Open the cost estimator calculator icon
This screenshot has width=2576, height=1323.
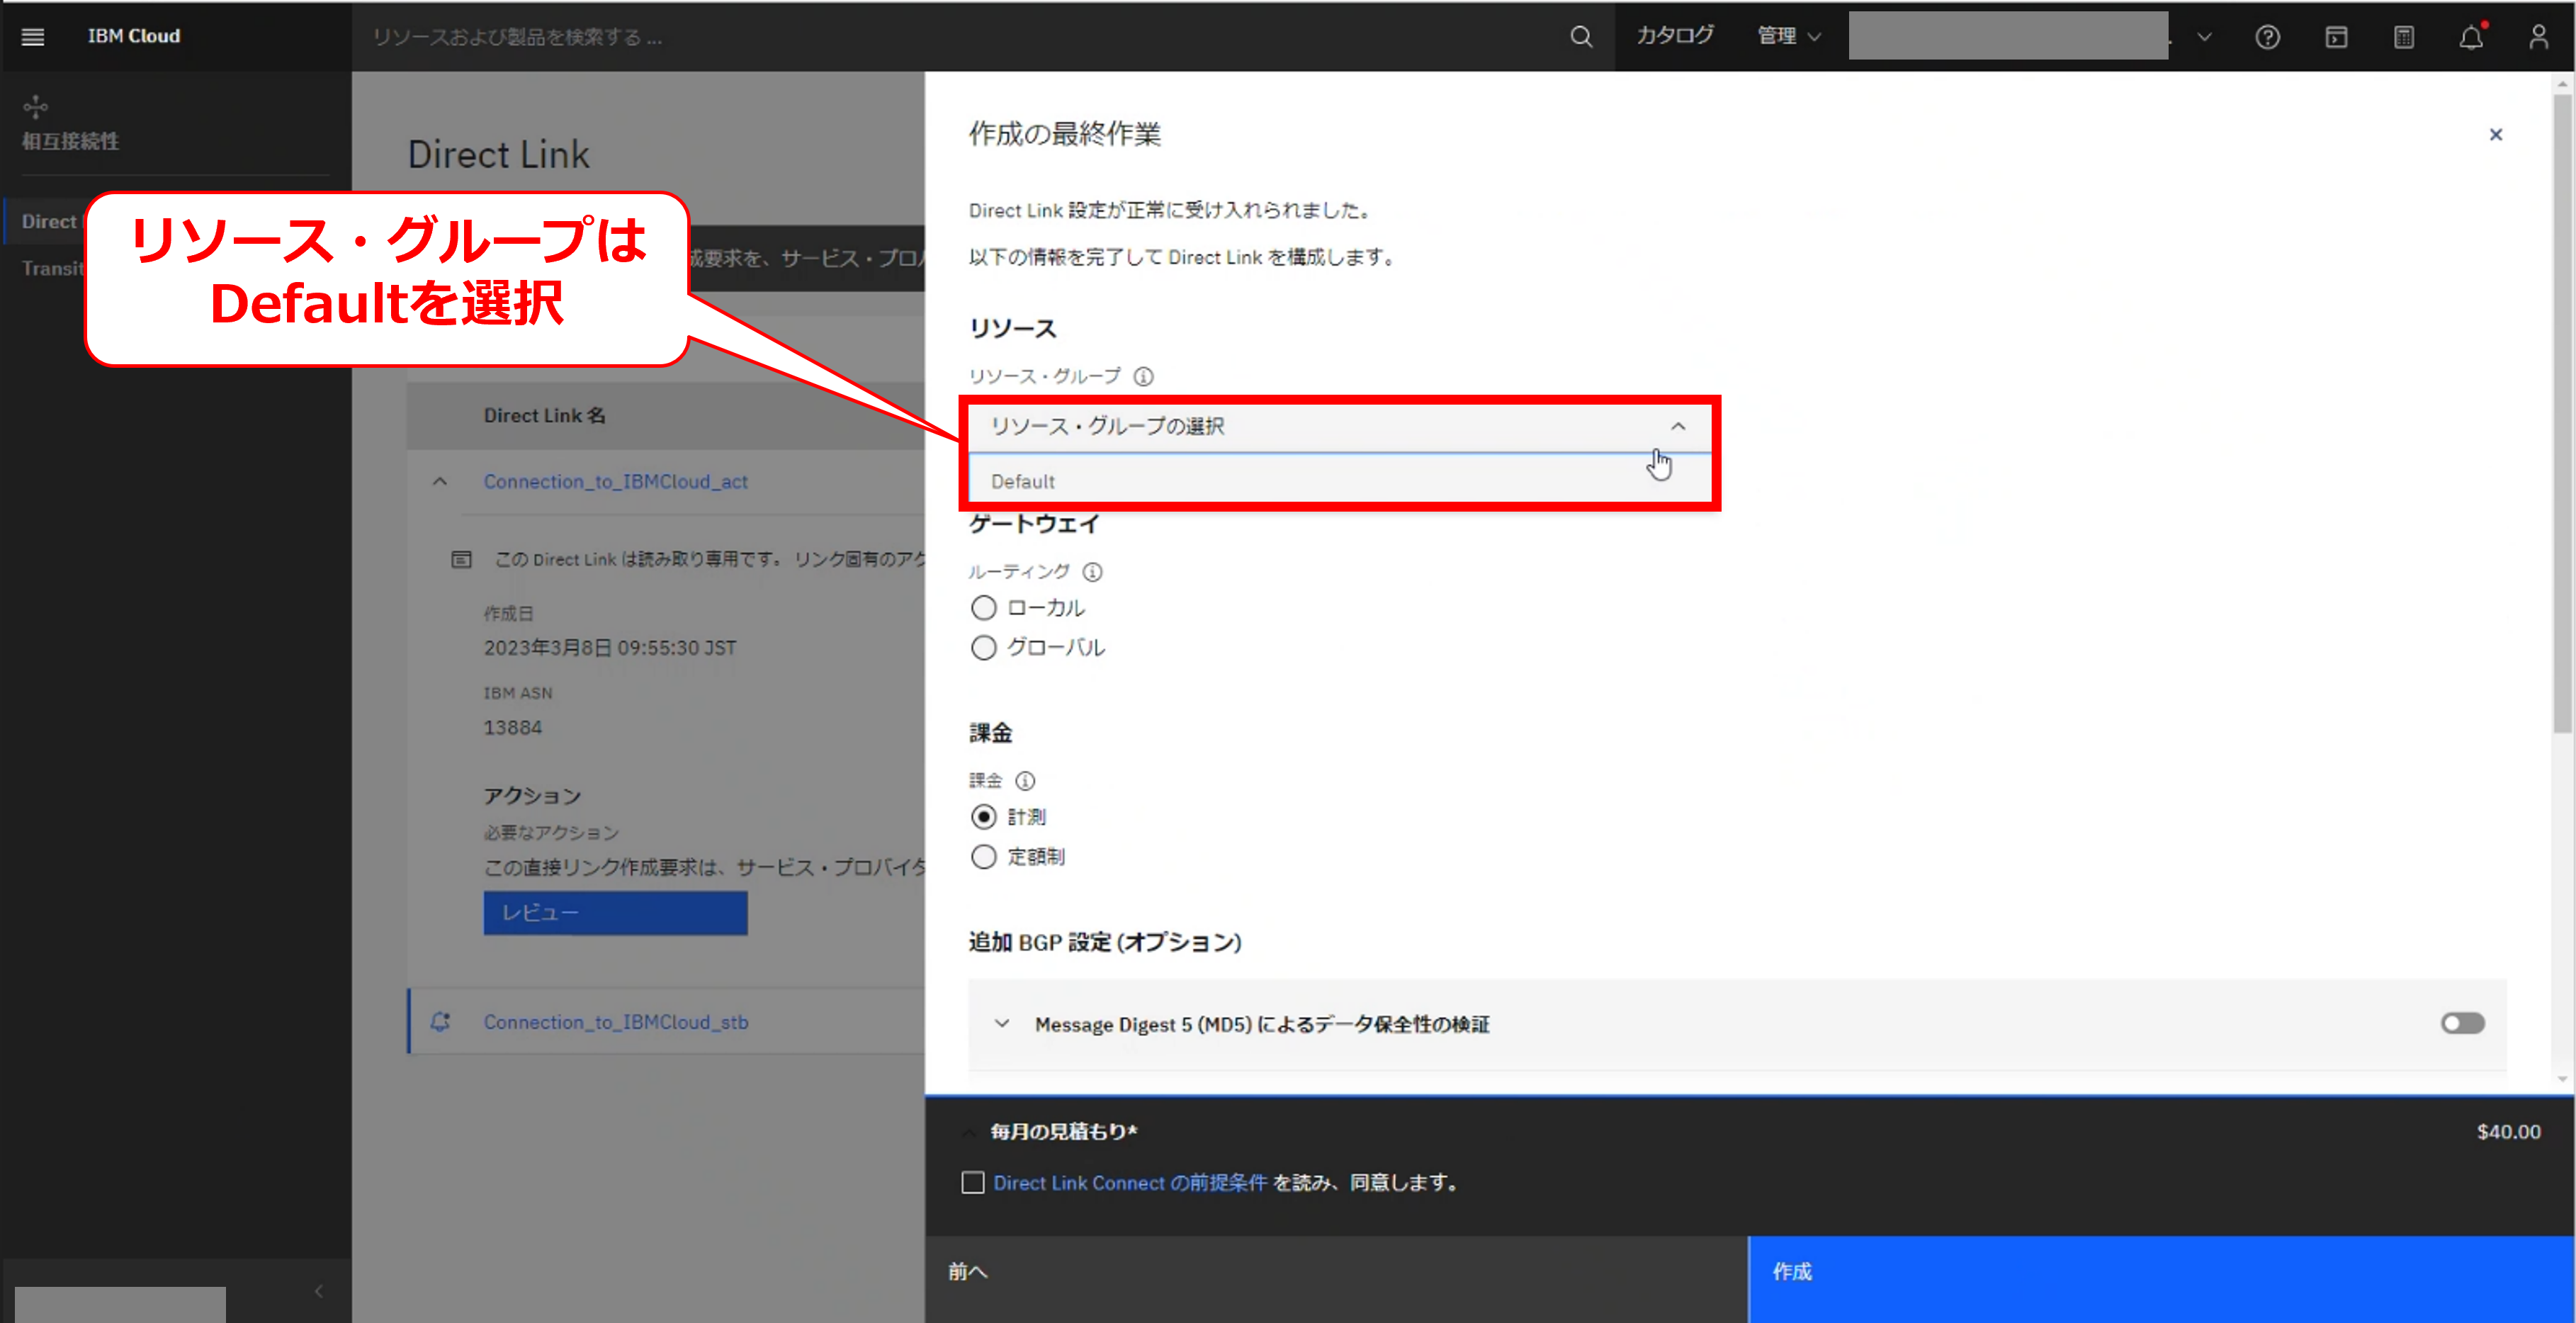click(x=2403, y=37)
